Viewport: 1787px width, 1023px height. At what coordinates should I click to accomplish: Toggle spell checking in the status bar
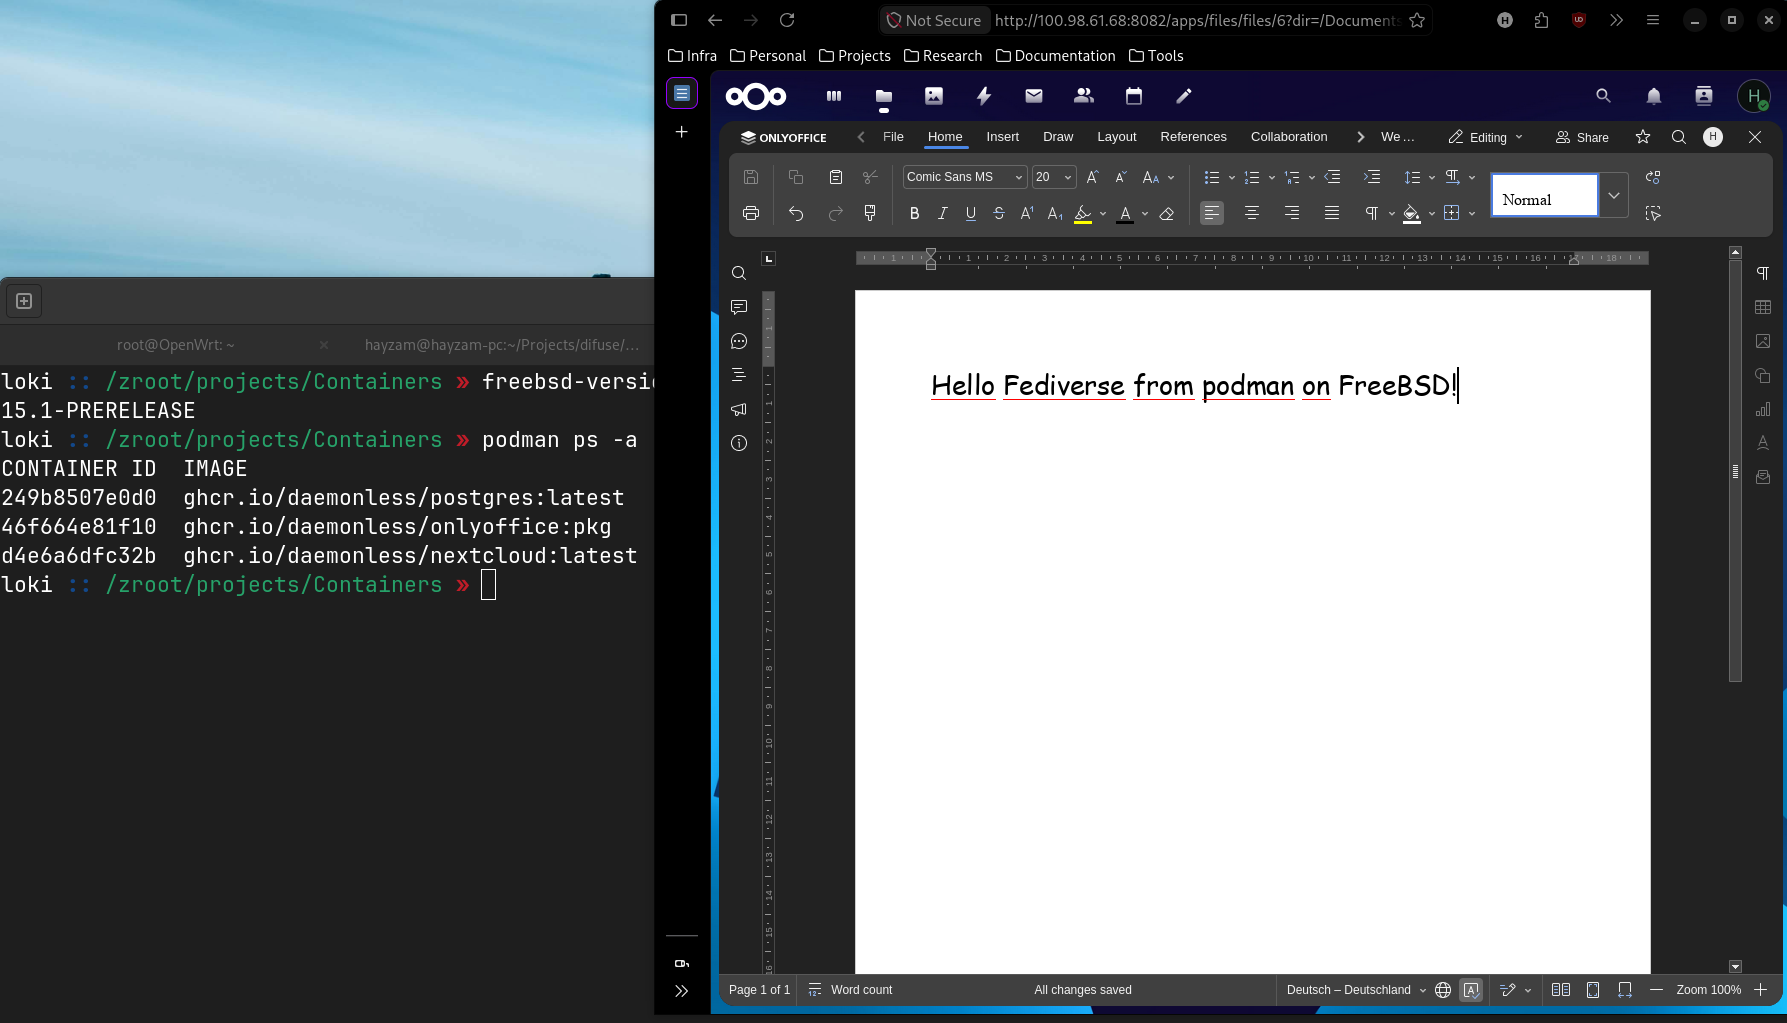click(x=1471, y=990)
